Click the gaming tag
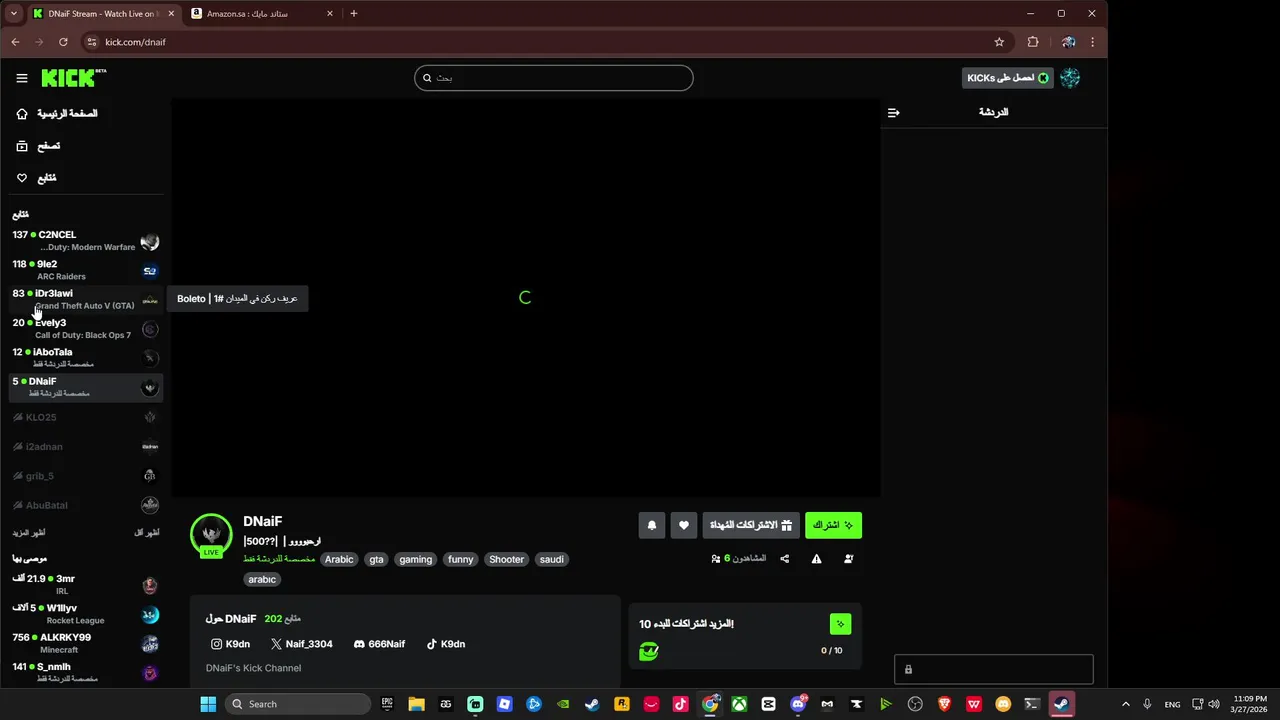Image resolution: width=1280 pixels, height=720 pixels. [415, 560]
